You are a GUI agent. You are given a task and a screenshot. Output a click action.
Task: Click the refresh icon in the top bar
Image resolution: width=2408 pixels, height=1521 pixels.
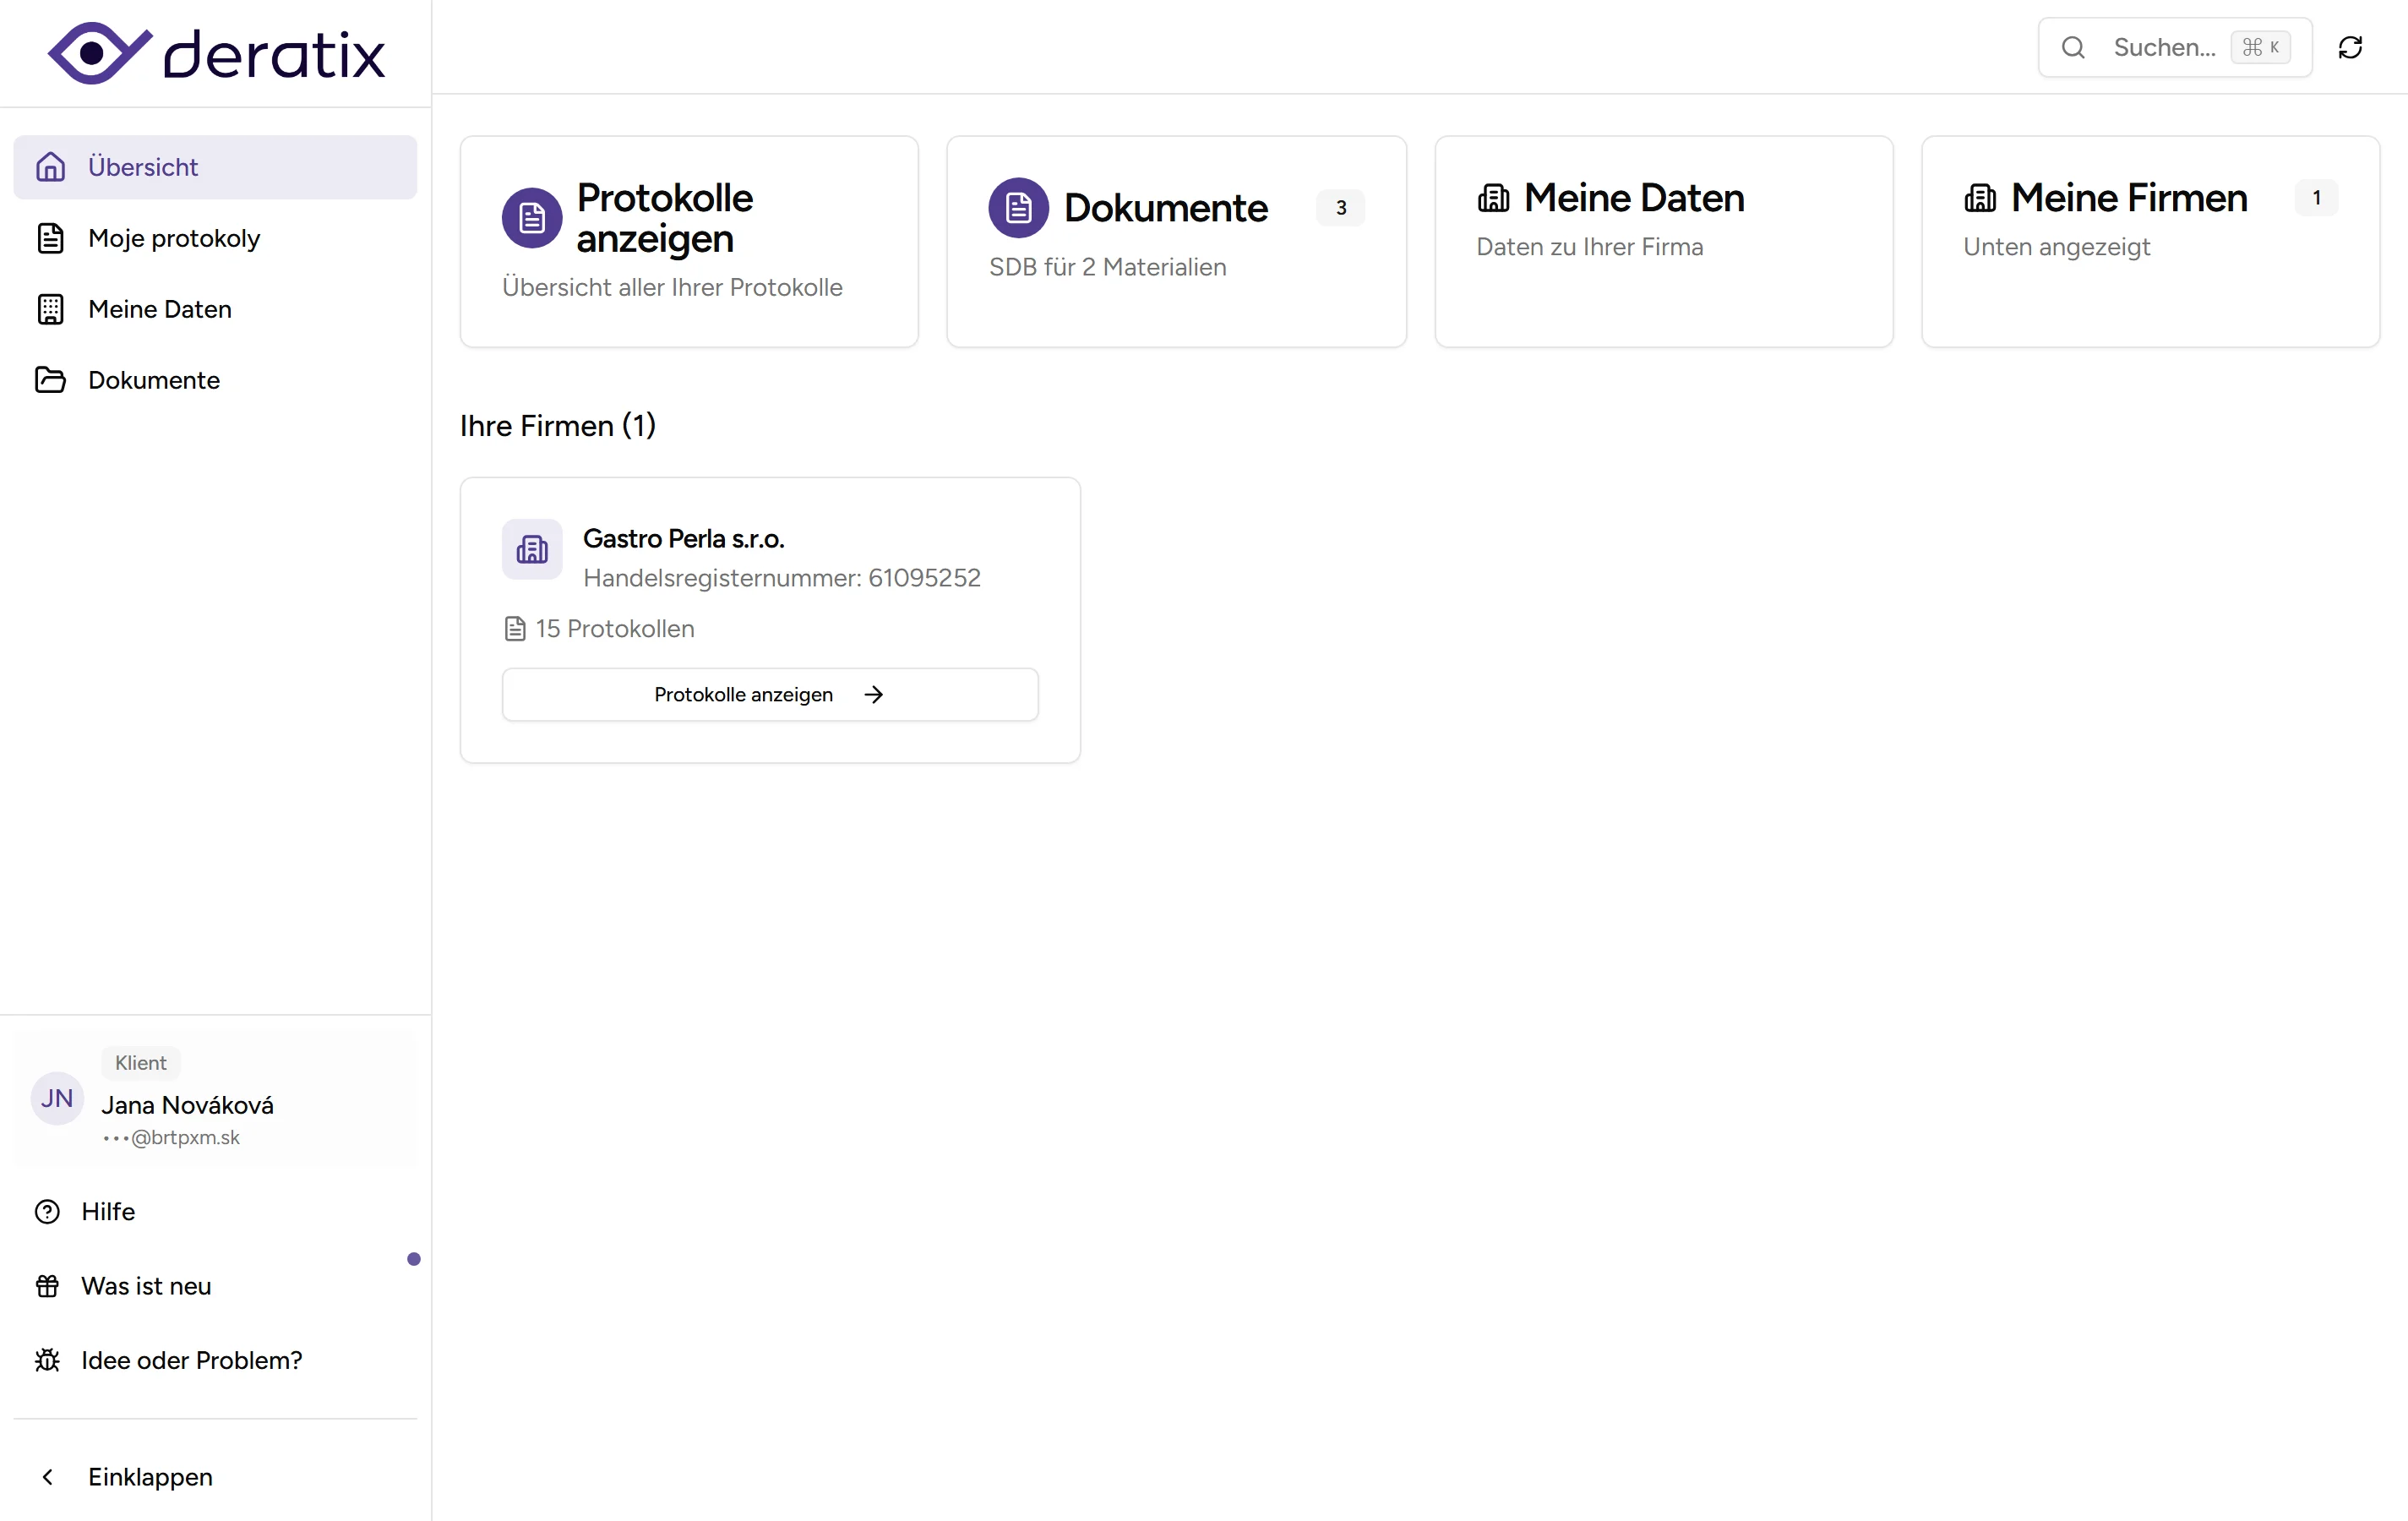click(x=2350, y=47)
